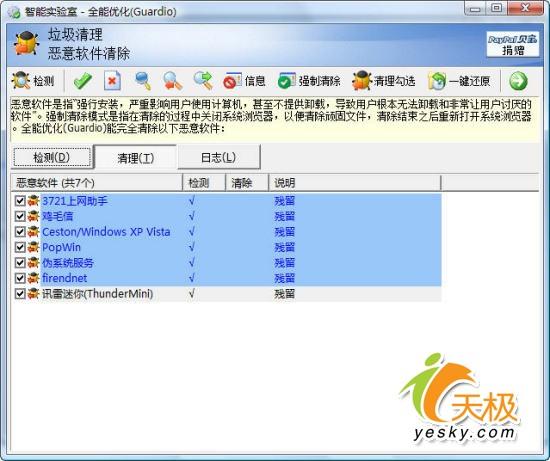Click the 恶意软件 (共7个) column header

coord(97,183)
